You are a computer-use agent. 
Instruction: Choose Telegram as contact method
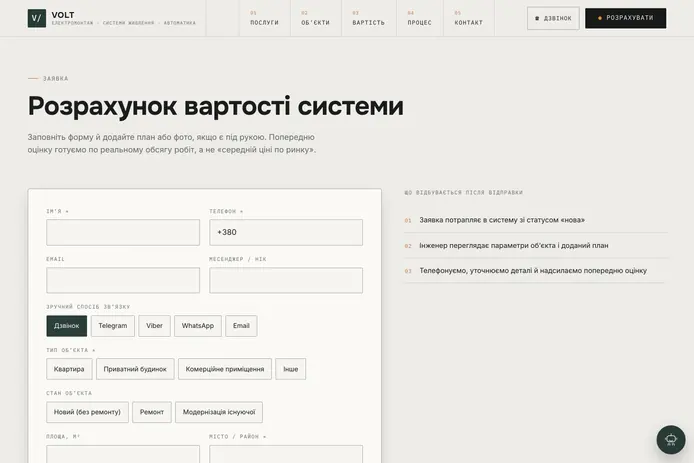(113, 326)
